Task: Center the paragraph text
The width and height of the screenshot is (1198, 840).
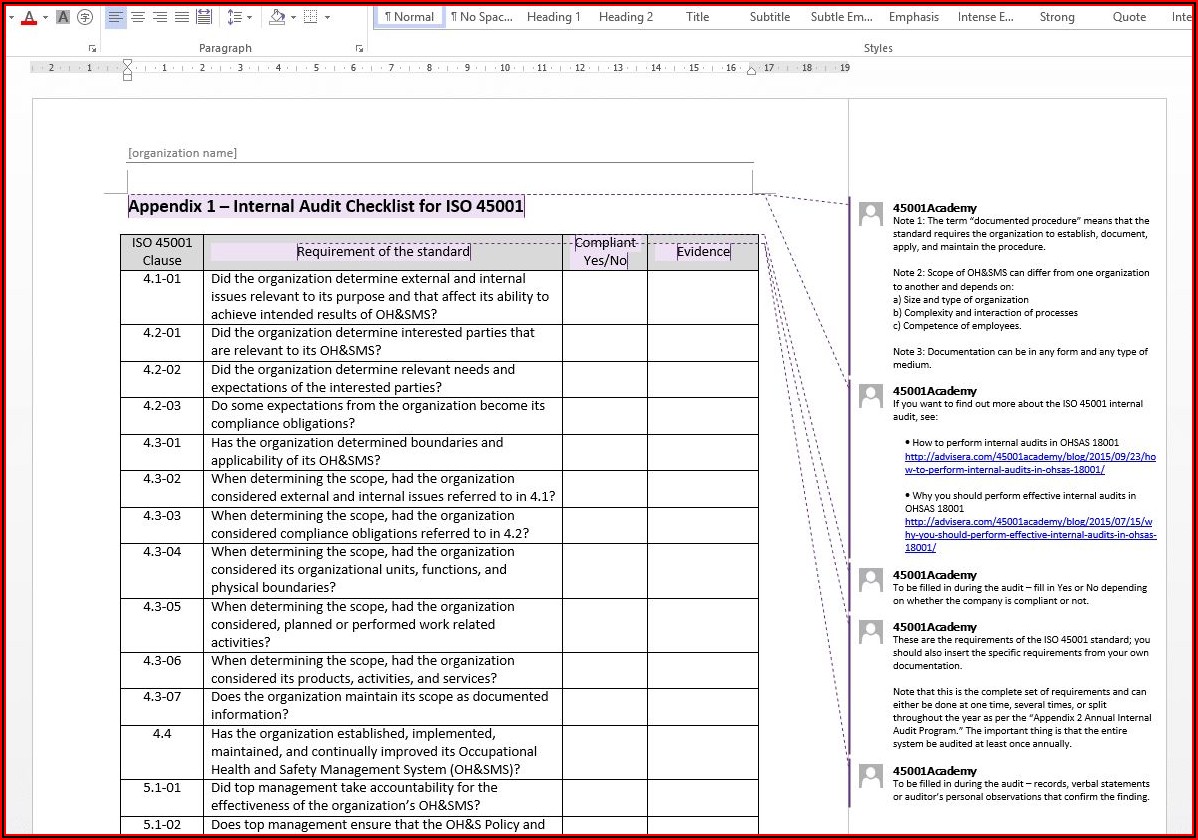Action: click(138, 17)
